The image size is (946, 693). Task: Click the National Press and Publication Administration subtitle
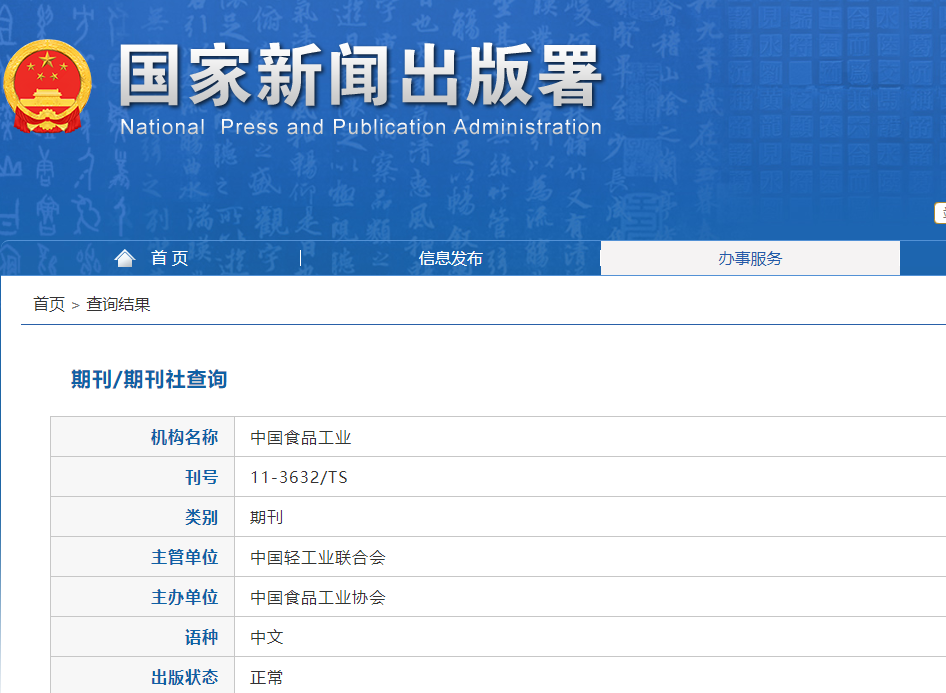pyautogui.click(x=361, y=127)
